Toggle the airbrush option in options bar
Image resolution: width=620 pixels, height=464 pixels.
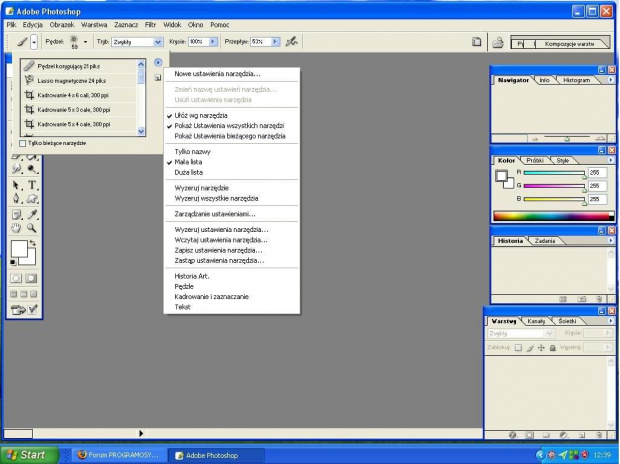point(292,42)
